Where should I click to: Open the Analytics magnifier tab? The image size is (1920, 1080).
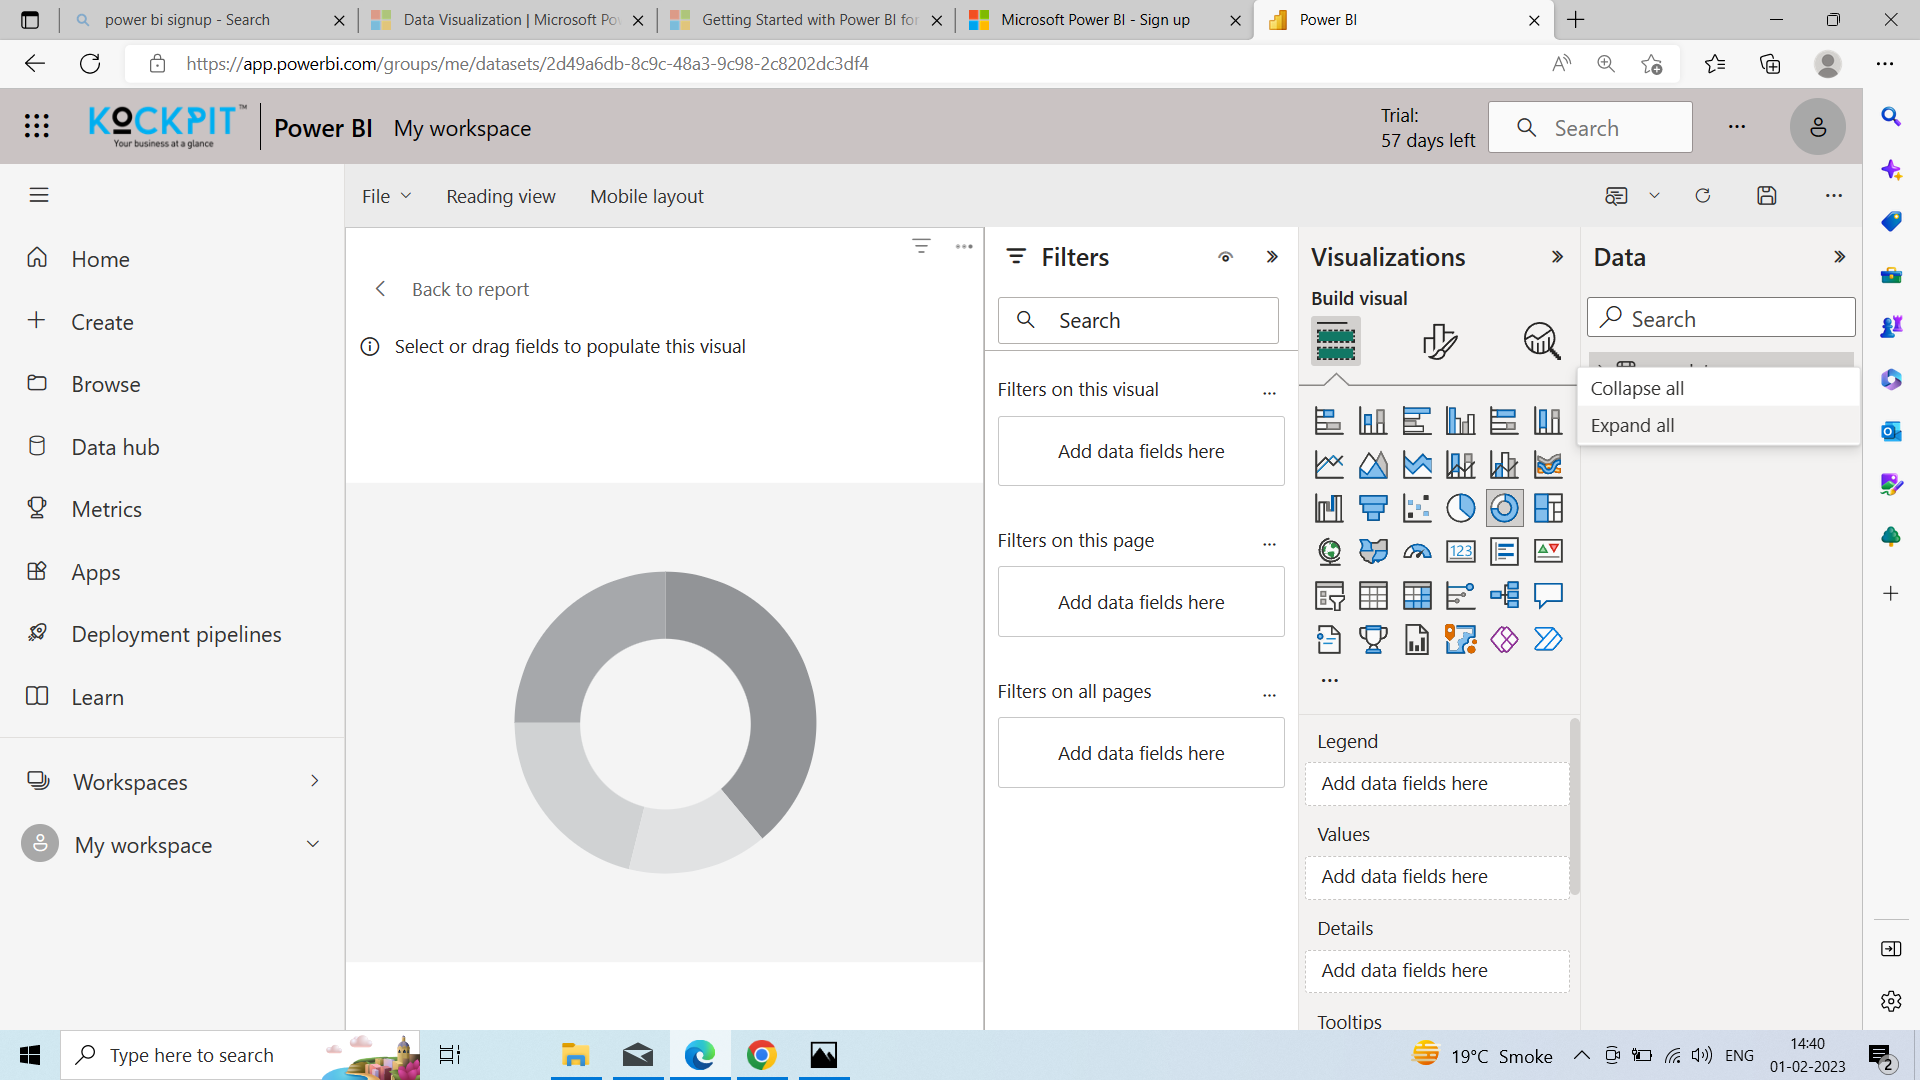(1542, 341)
